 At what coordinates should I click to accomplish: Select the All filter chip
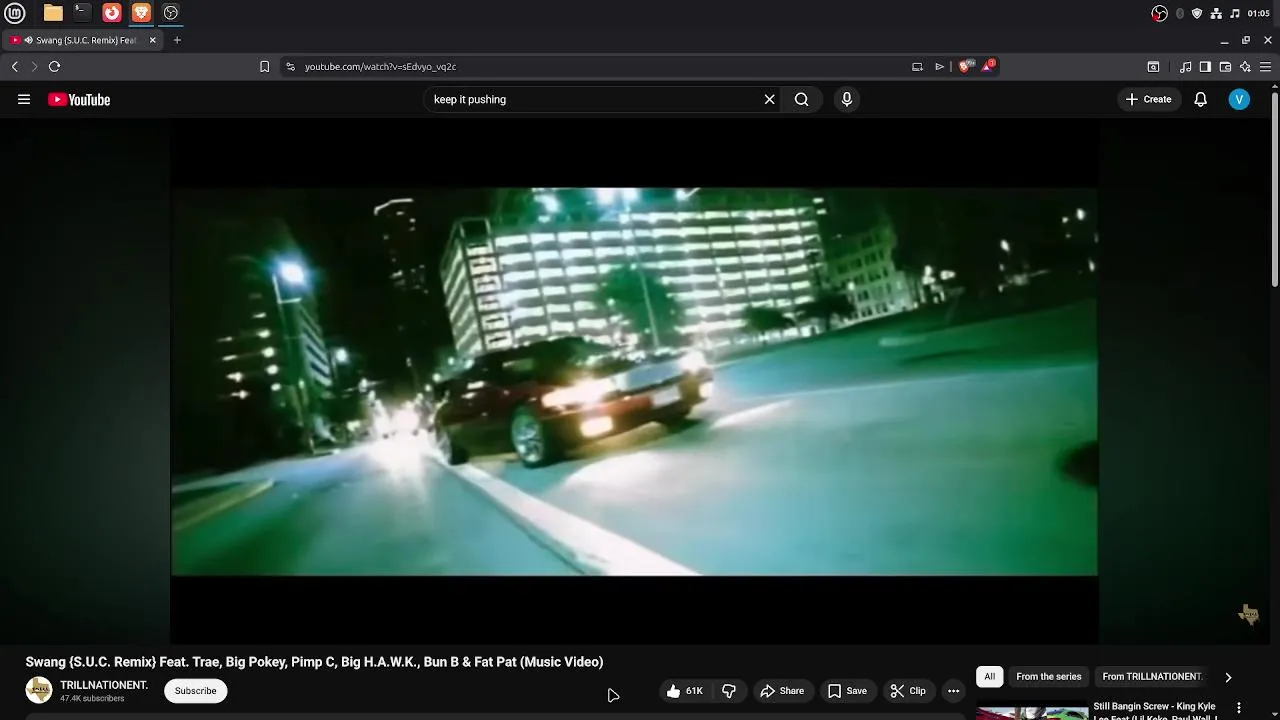[989, 677]
